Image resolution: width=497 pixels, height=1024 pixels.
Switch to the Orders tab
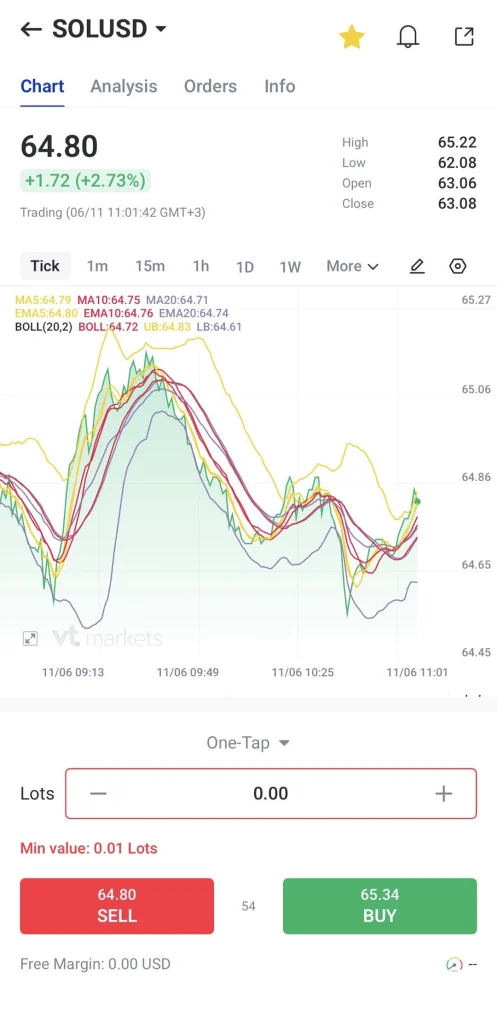(210, 86)
